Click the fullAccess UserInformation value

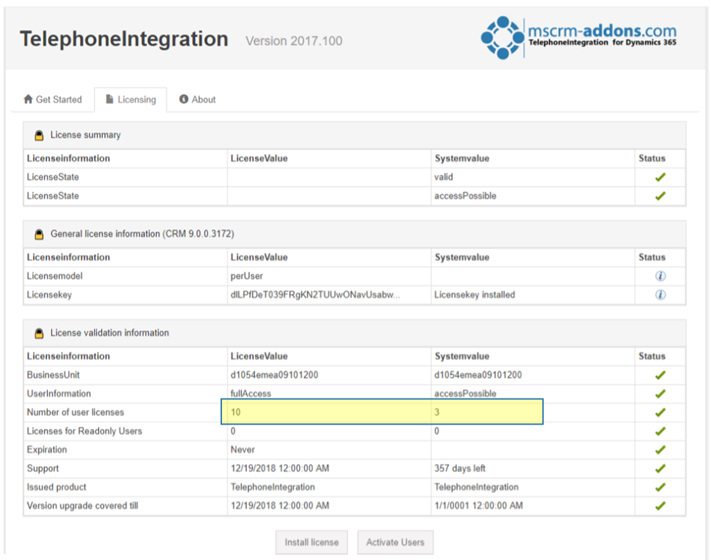point(251,394)
